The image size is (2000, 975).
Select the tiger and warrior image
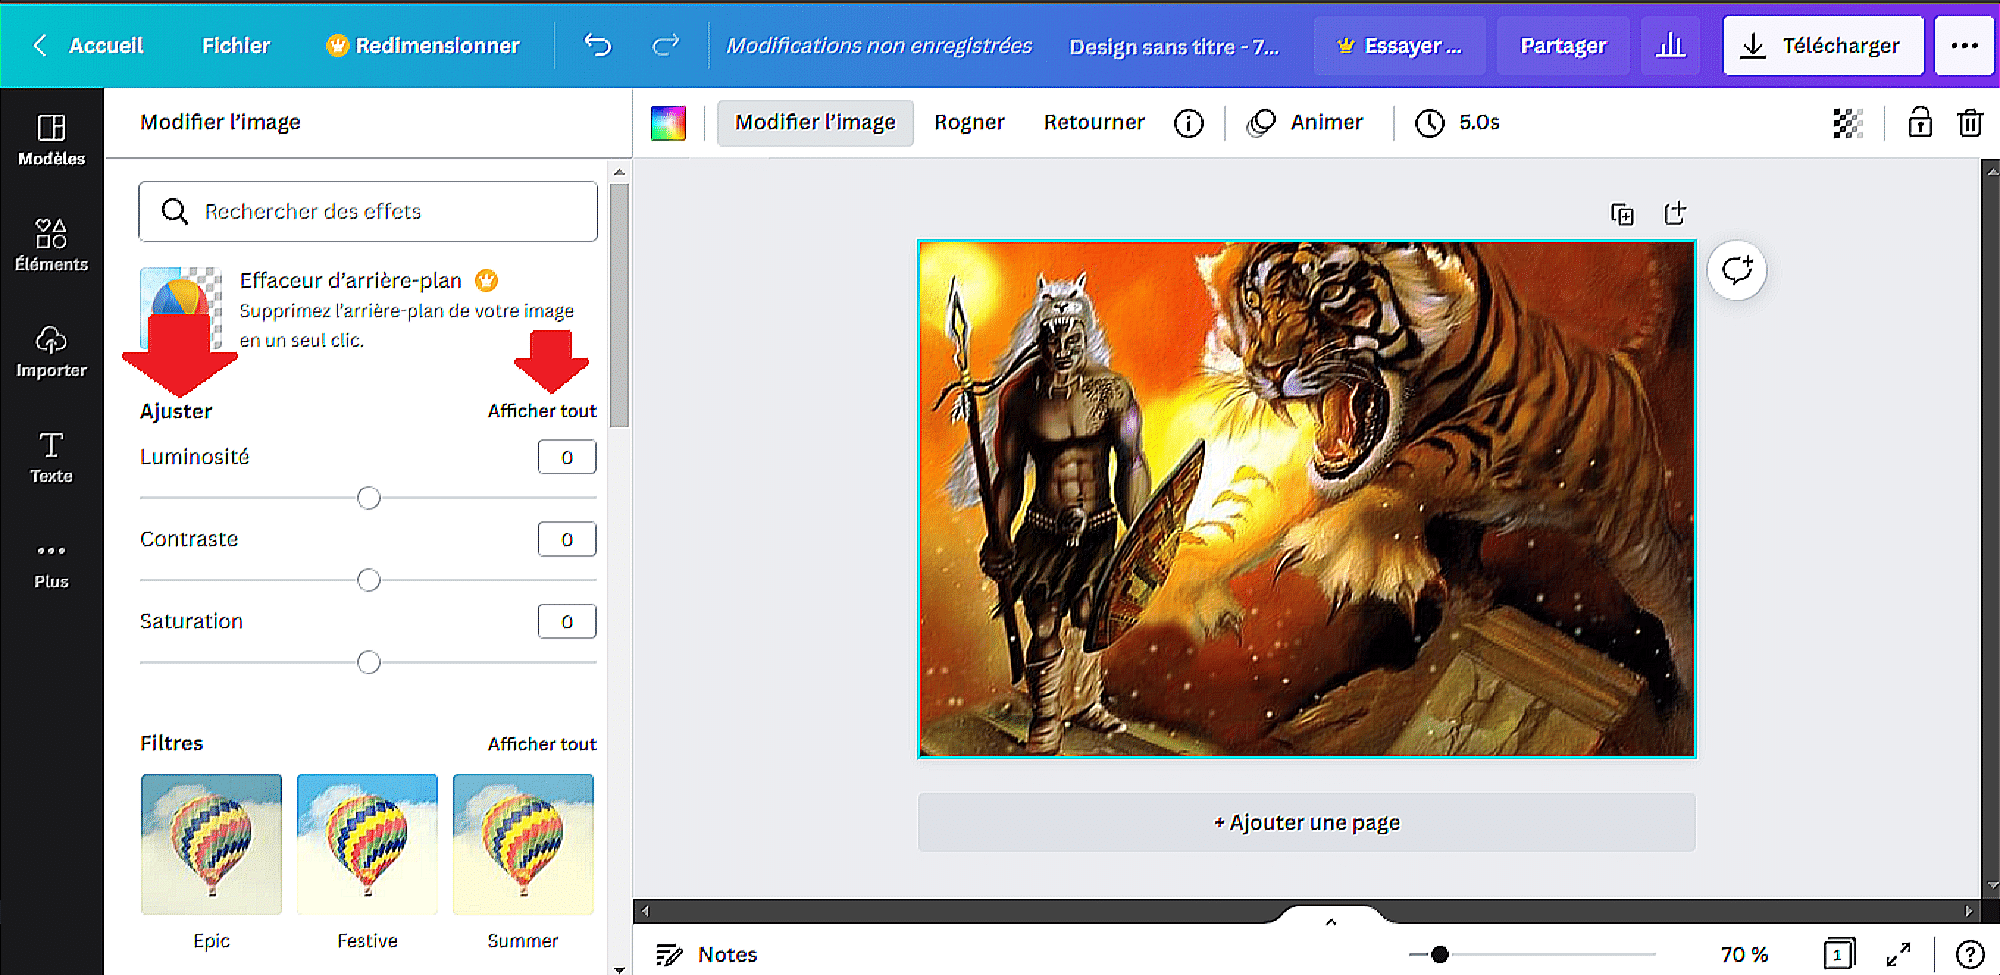pyautogui.click(x=1307, y=499)
